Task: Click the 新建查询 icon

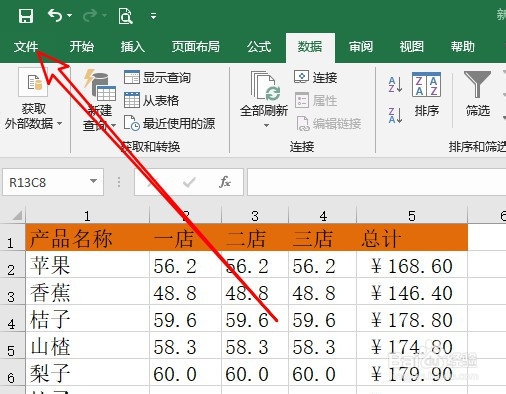Action: pyautogui.click(x=100, y=85)
